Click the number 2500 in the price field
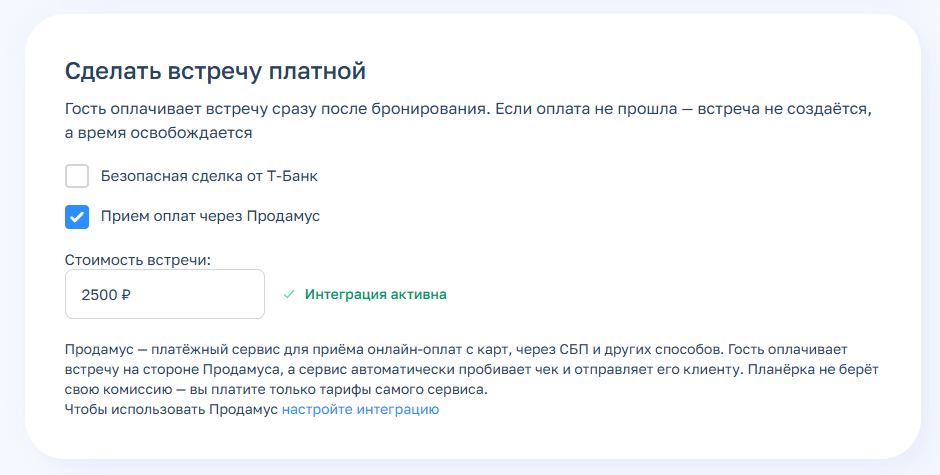This screenshot has width=940, height=475. (x=98, y=295)
